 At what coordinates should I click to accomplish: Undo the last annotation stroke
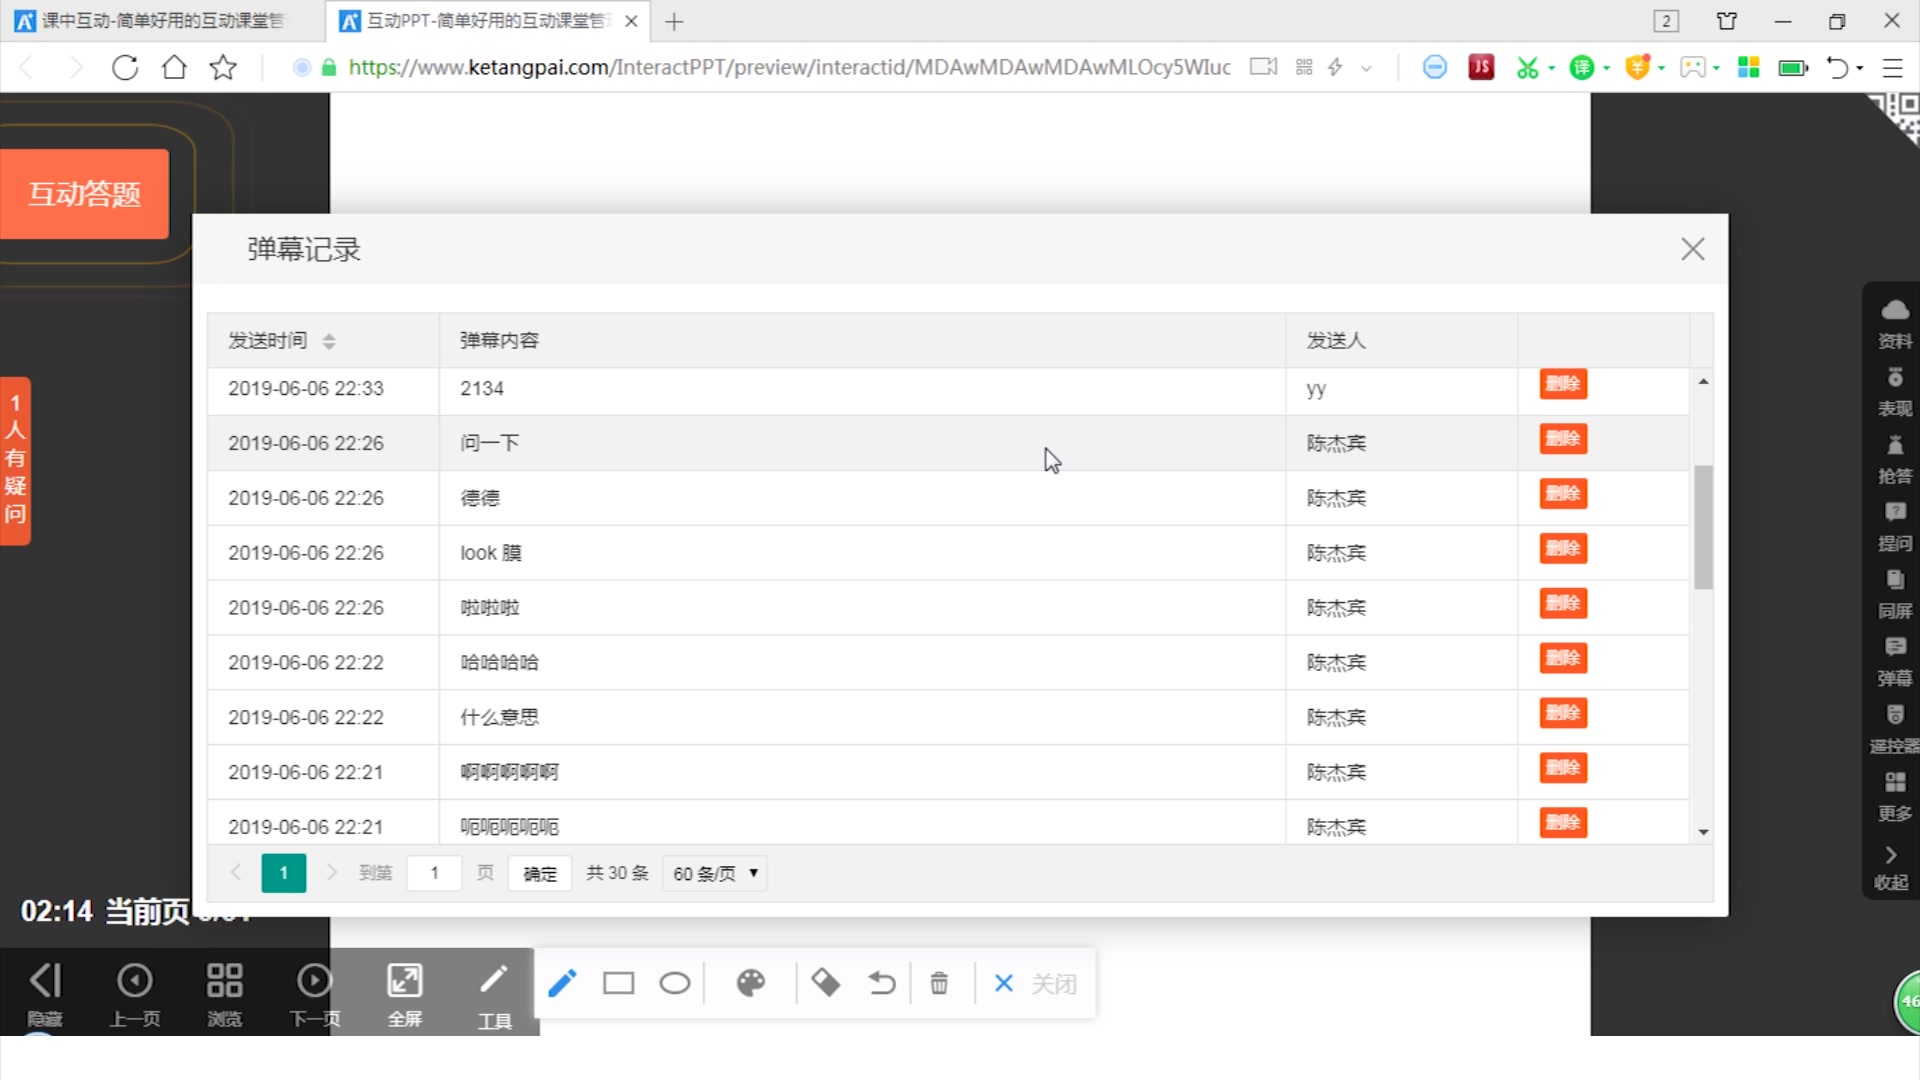pyautogui.click(x=882, y=984)
